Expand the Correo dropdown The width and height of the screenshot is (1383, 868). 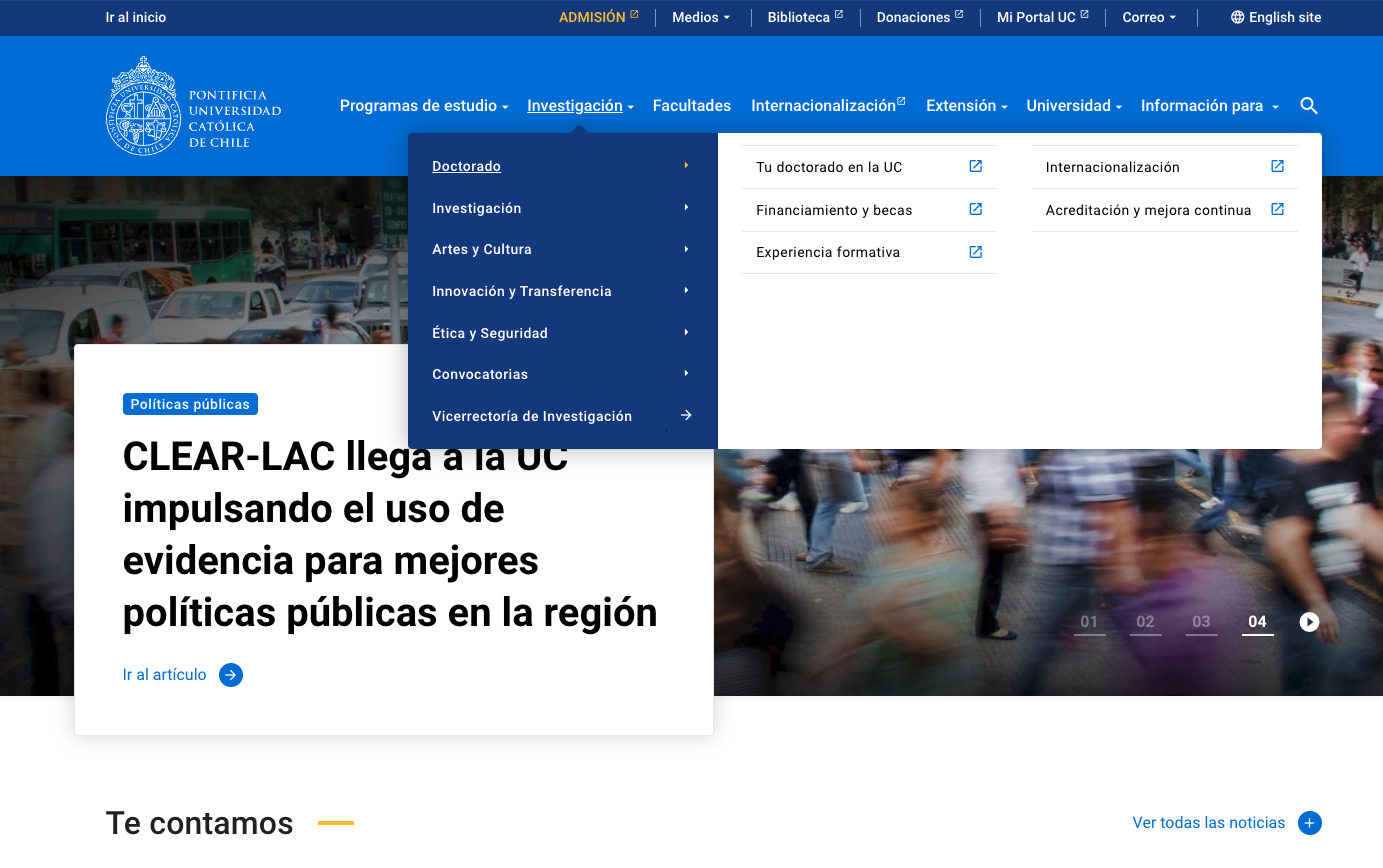(x=1149, y=17)
